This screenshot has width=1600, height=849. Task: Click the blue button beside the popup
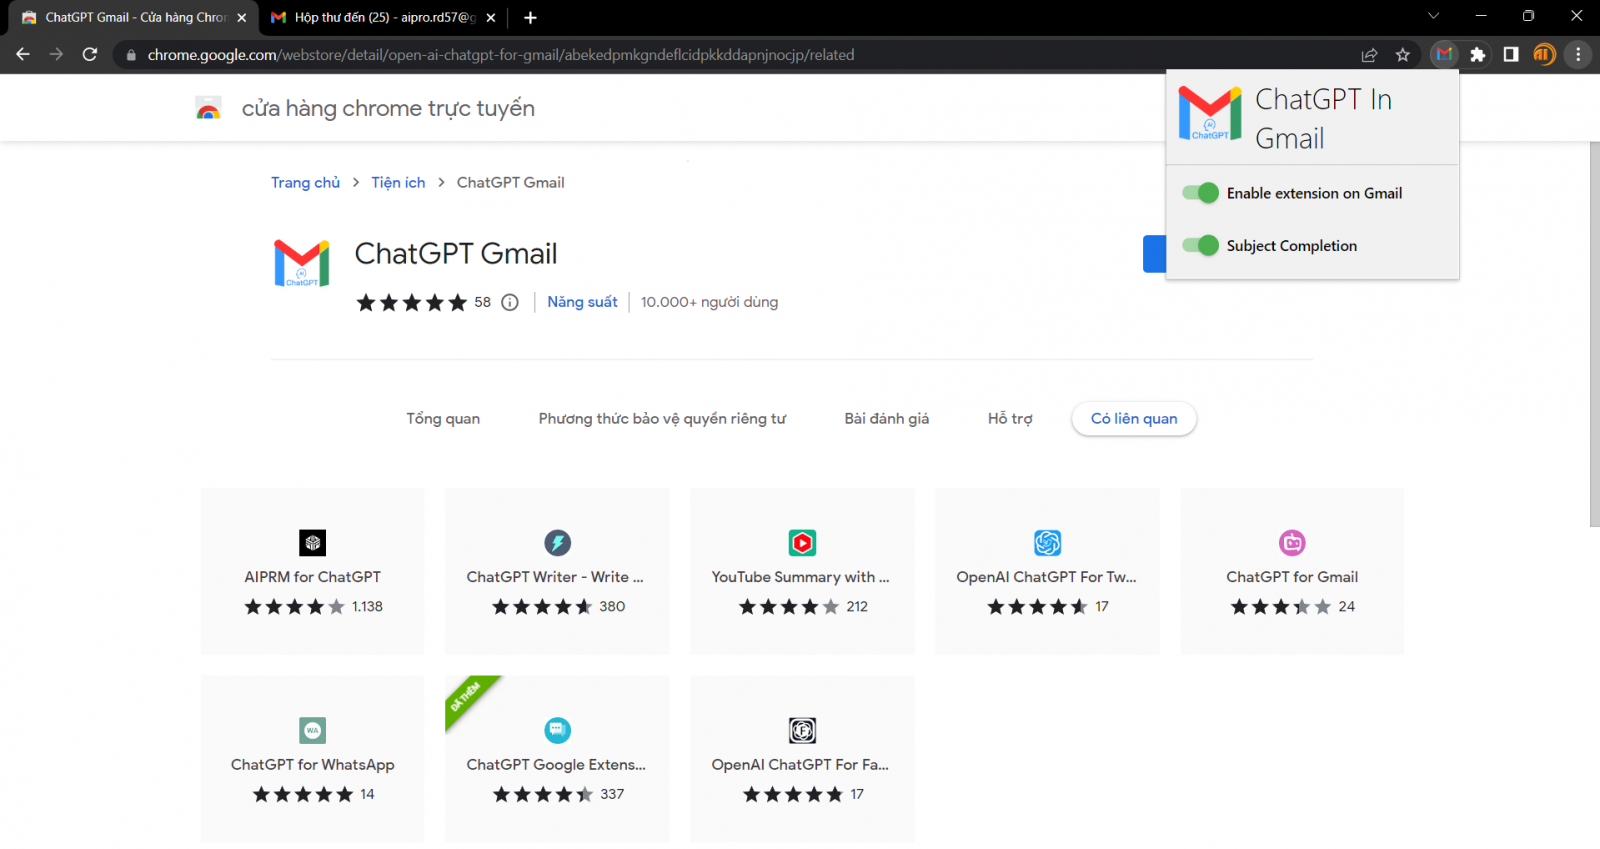tap(1154, 254)
